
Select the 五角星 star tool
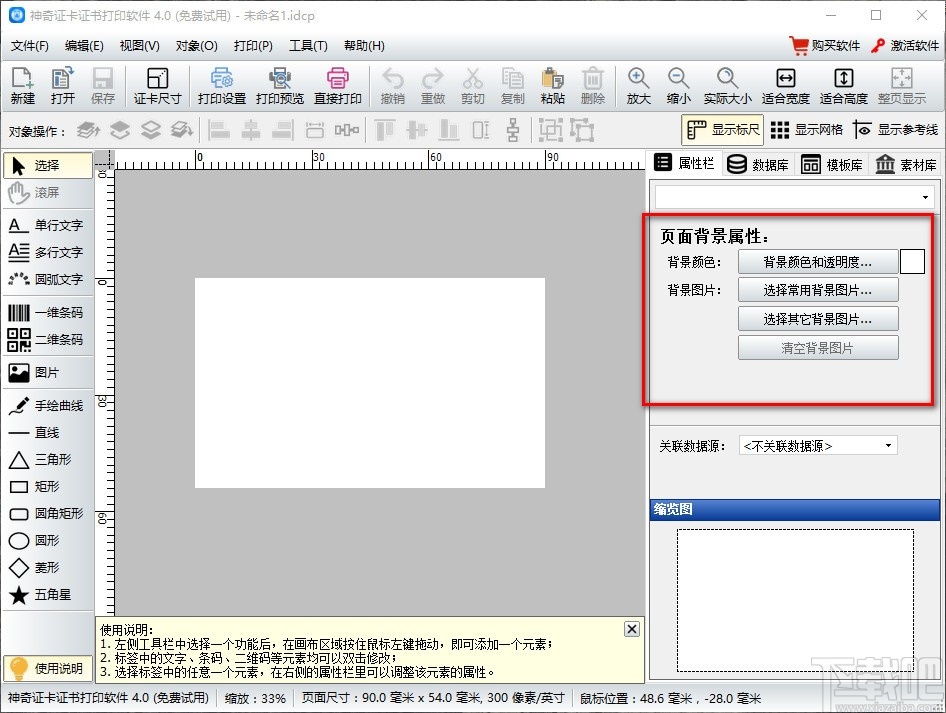tap(48, 595)
